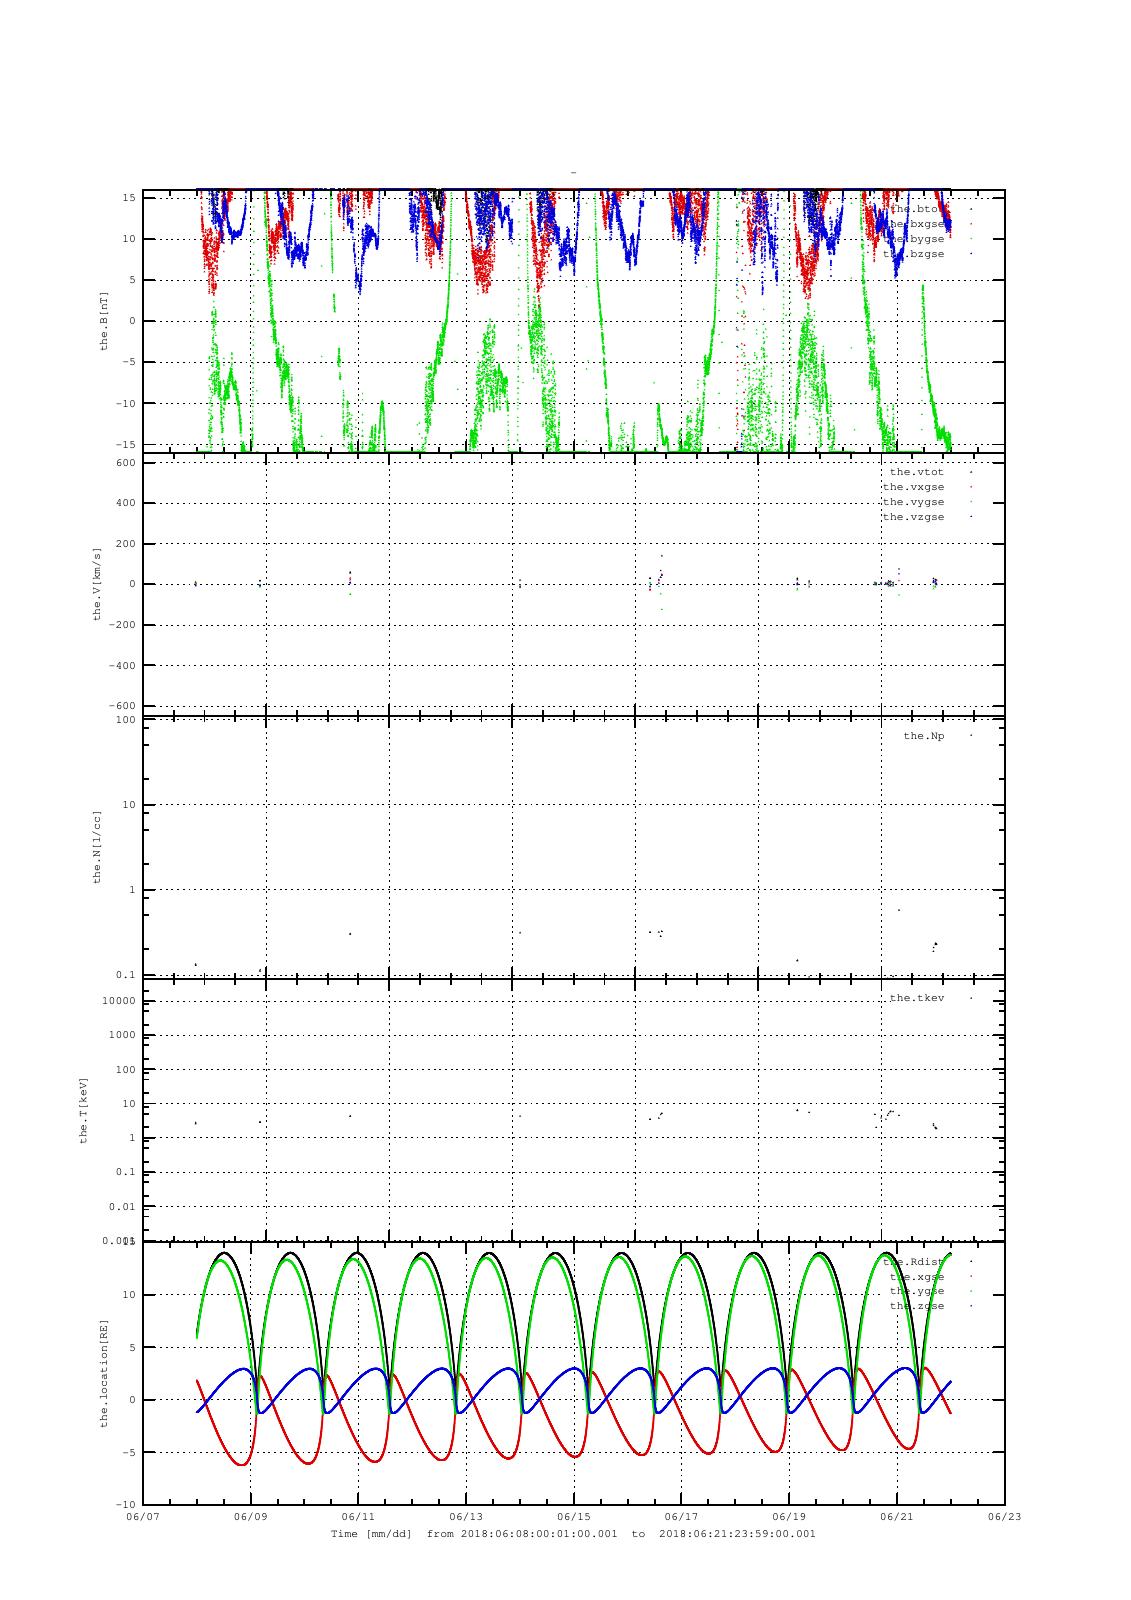1131x1600 pixels.
Task: Click the 06/23 x-axis tick label
Action: 1004,1516
